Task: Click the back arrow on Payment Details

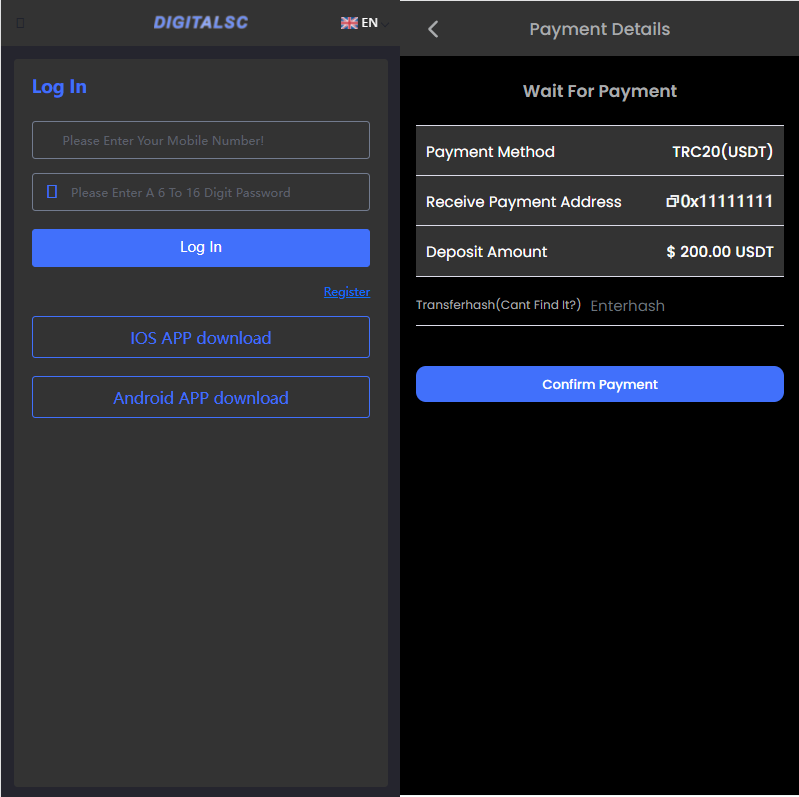Action: 433,29
